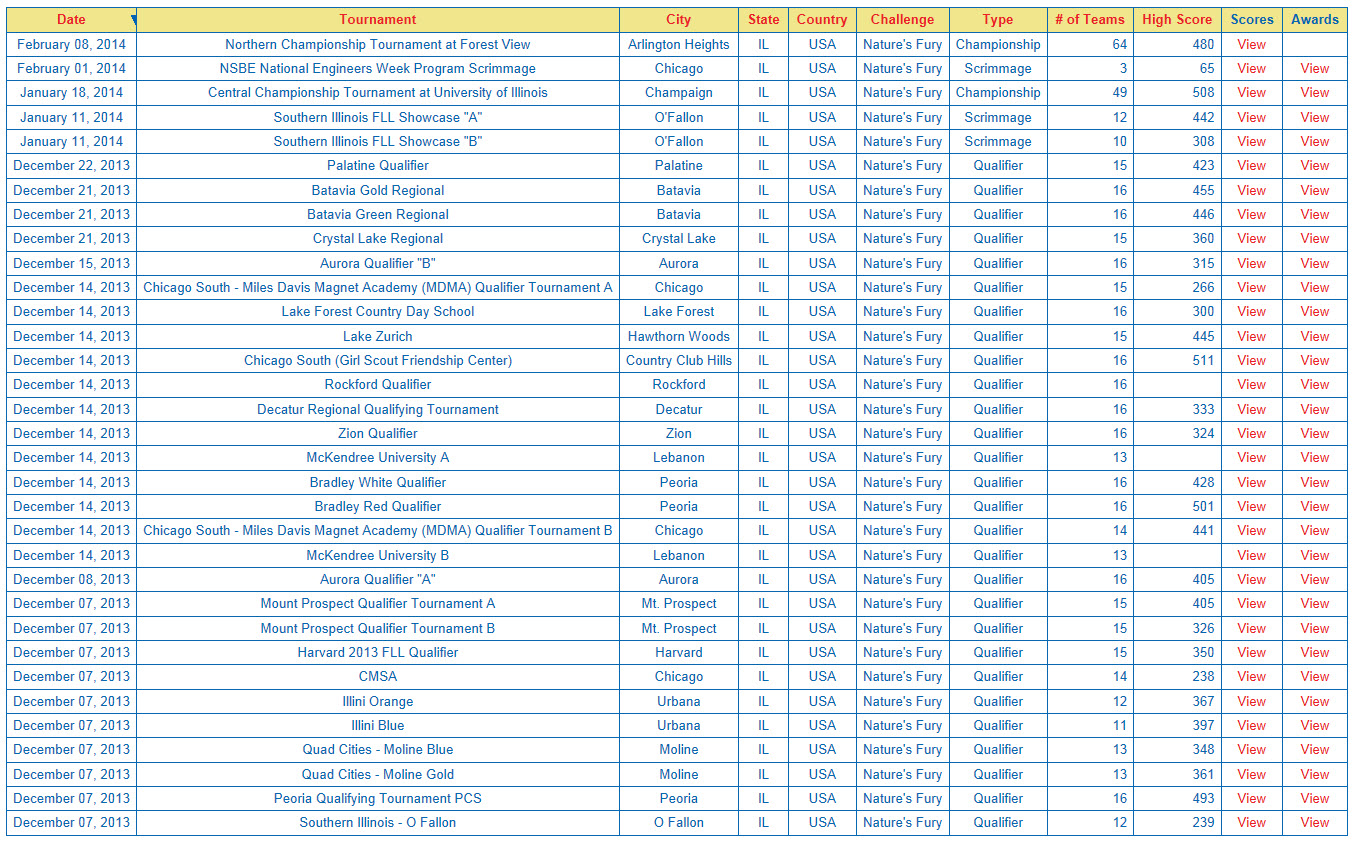1354x841 pixels.
Task: View awards for Harvard 2013 FLL Qualifier
Action: click(x=1314, y=652)
